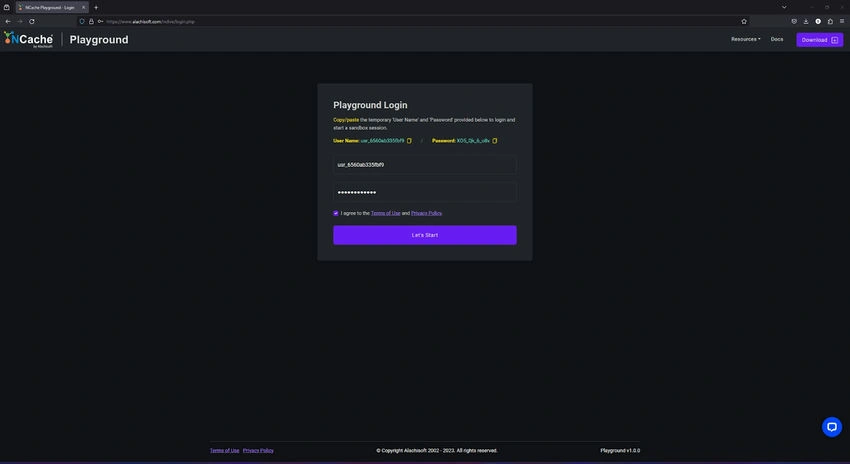Open Terms of Use in login form
This screenshot has width=850, height=464.
(x=385, y=214)
